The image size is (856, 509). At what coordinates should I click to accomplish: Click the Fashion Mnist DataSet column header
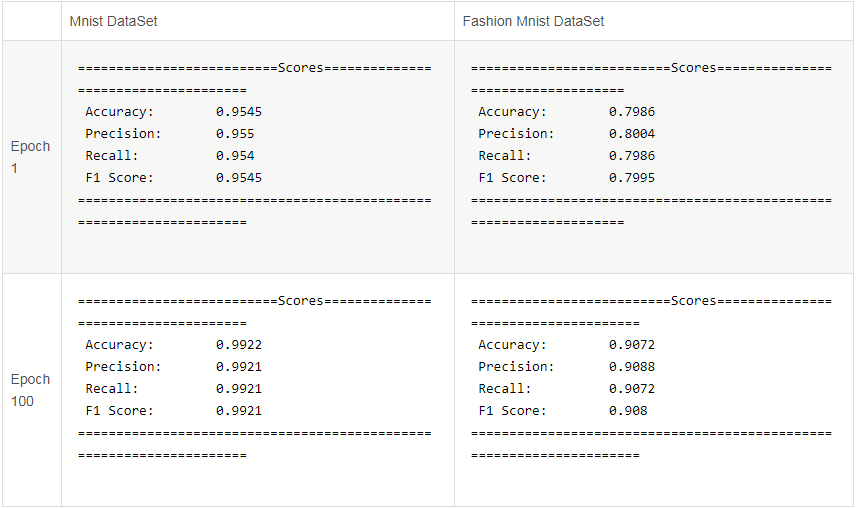[533, 21]
